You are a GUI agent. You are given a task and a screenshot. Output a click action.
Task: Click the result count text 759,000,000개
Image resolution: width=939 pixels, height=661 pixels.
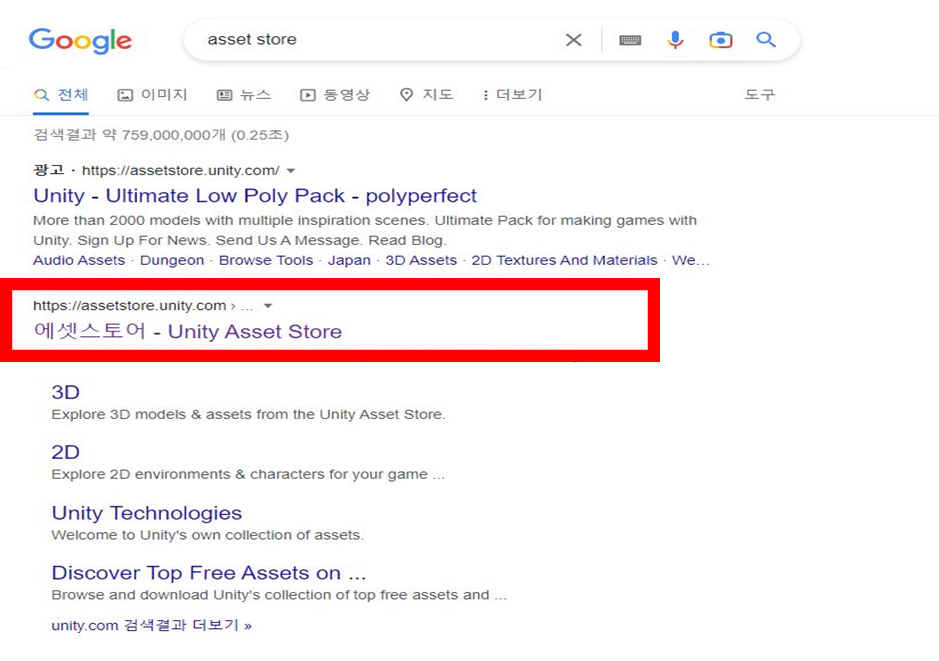click(x=174, y=135)
